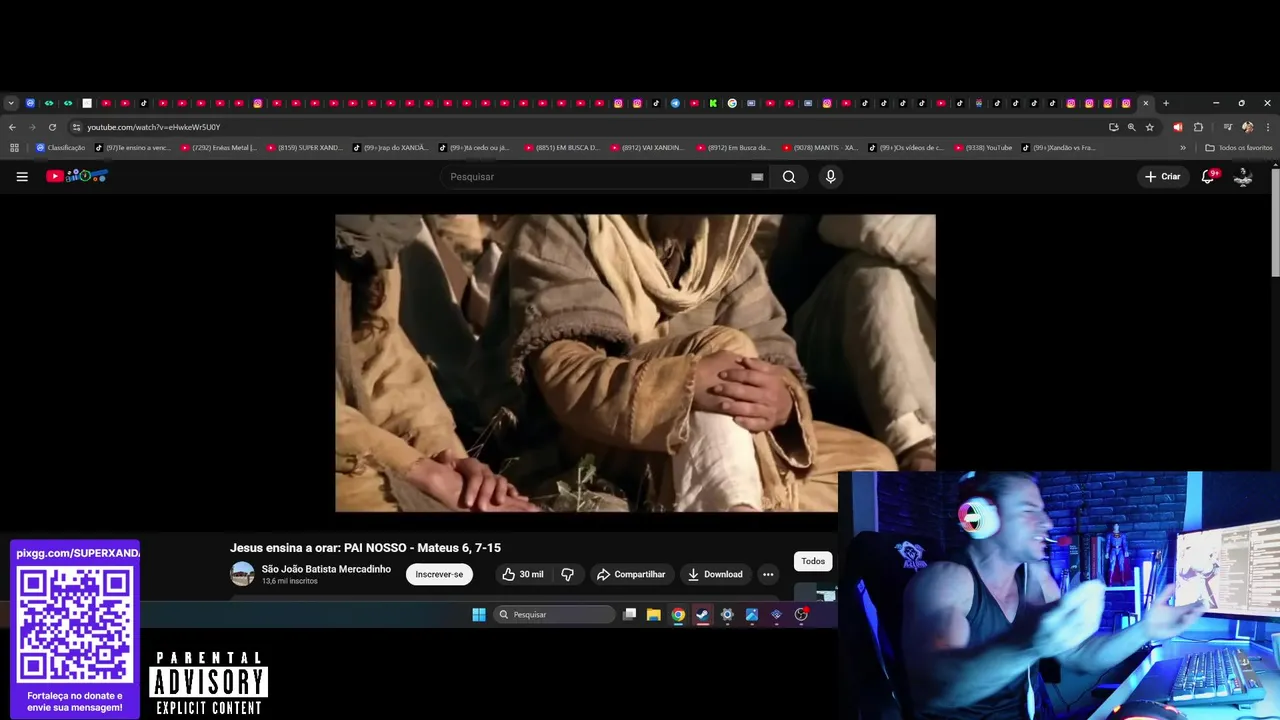
Task: Open the '(8159) SUPER XAND...' bookmark
Action: point(304,147)
